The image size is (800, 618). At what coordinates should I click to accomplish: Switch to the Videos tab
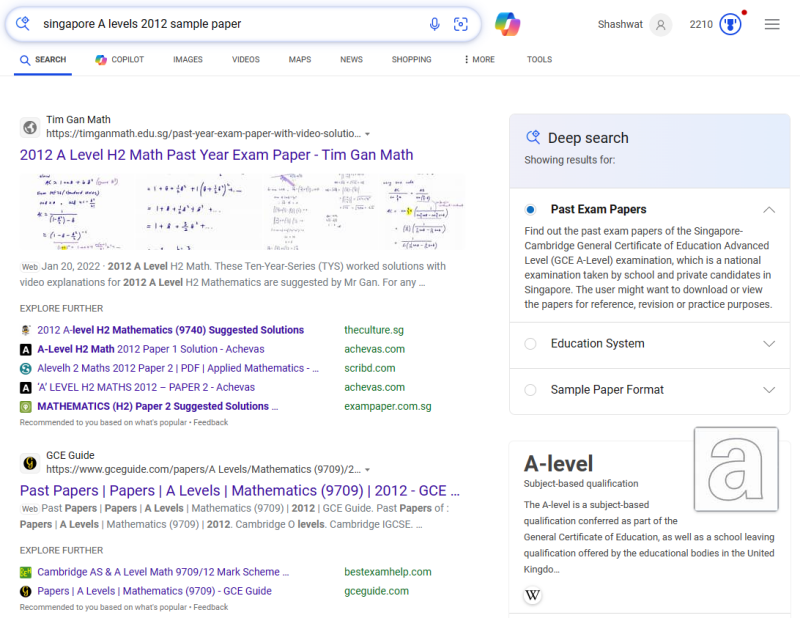click(245, 60)
